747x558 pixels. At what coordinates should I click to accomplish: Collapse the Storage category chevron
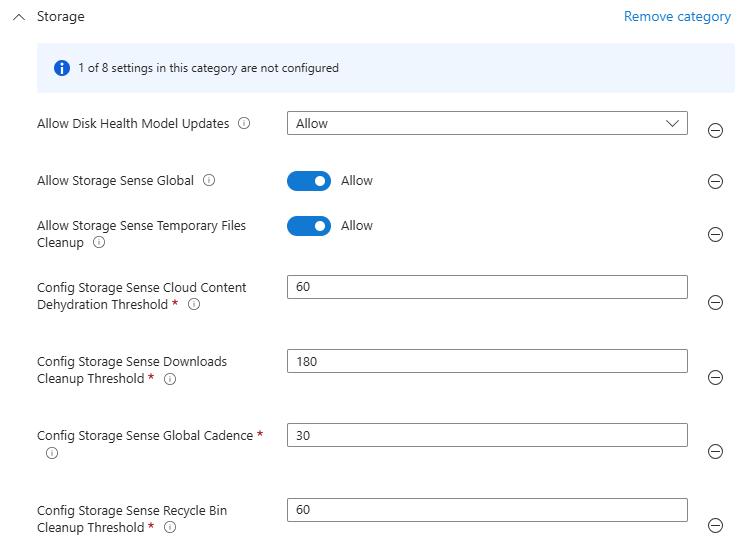(18, 17)
